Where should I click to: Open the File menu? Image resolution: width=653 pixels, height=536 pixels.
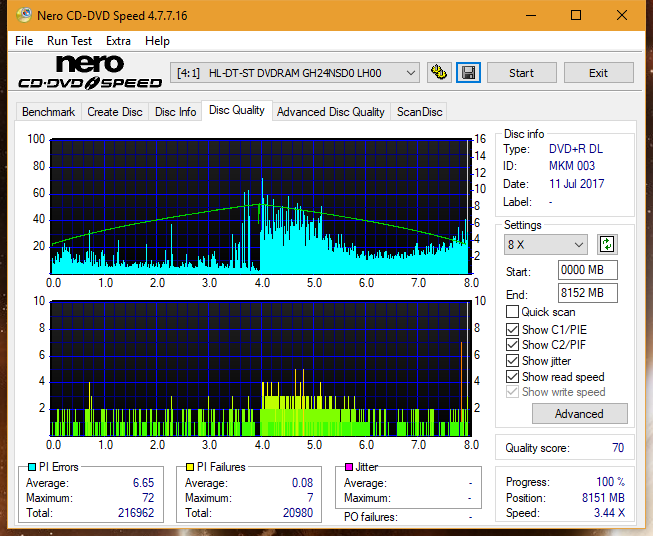click(x=24, y=41)
